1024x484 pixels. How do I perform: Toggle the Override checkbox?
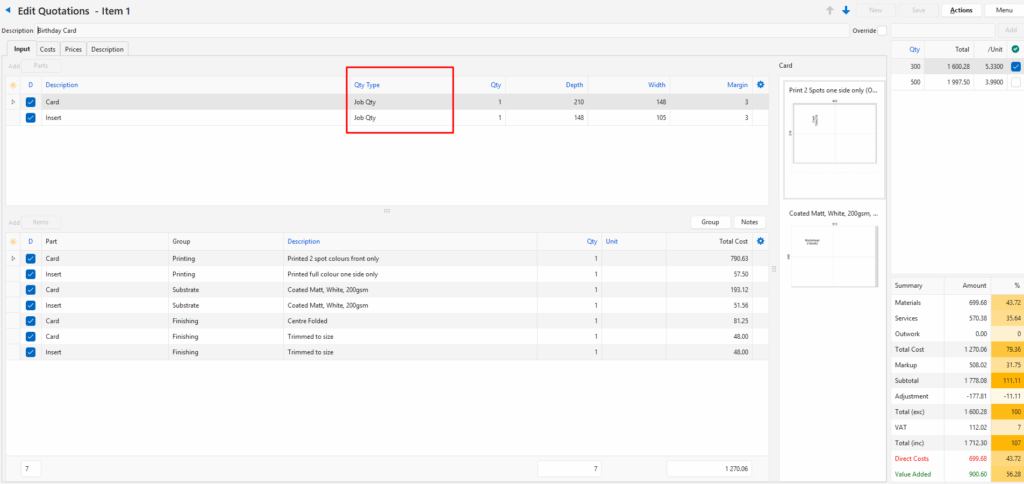pos(882,30)
